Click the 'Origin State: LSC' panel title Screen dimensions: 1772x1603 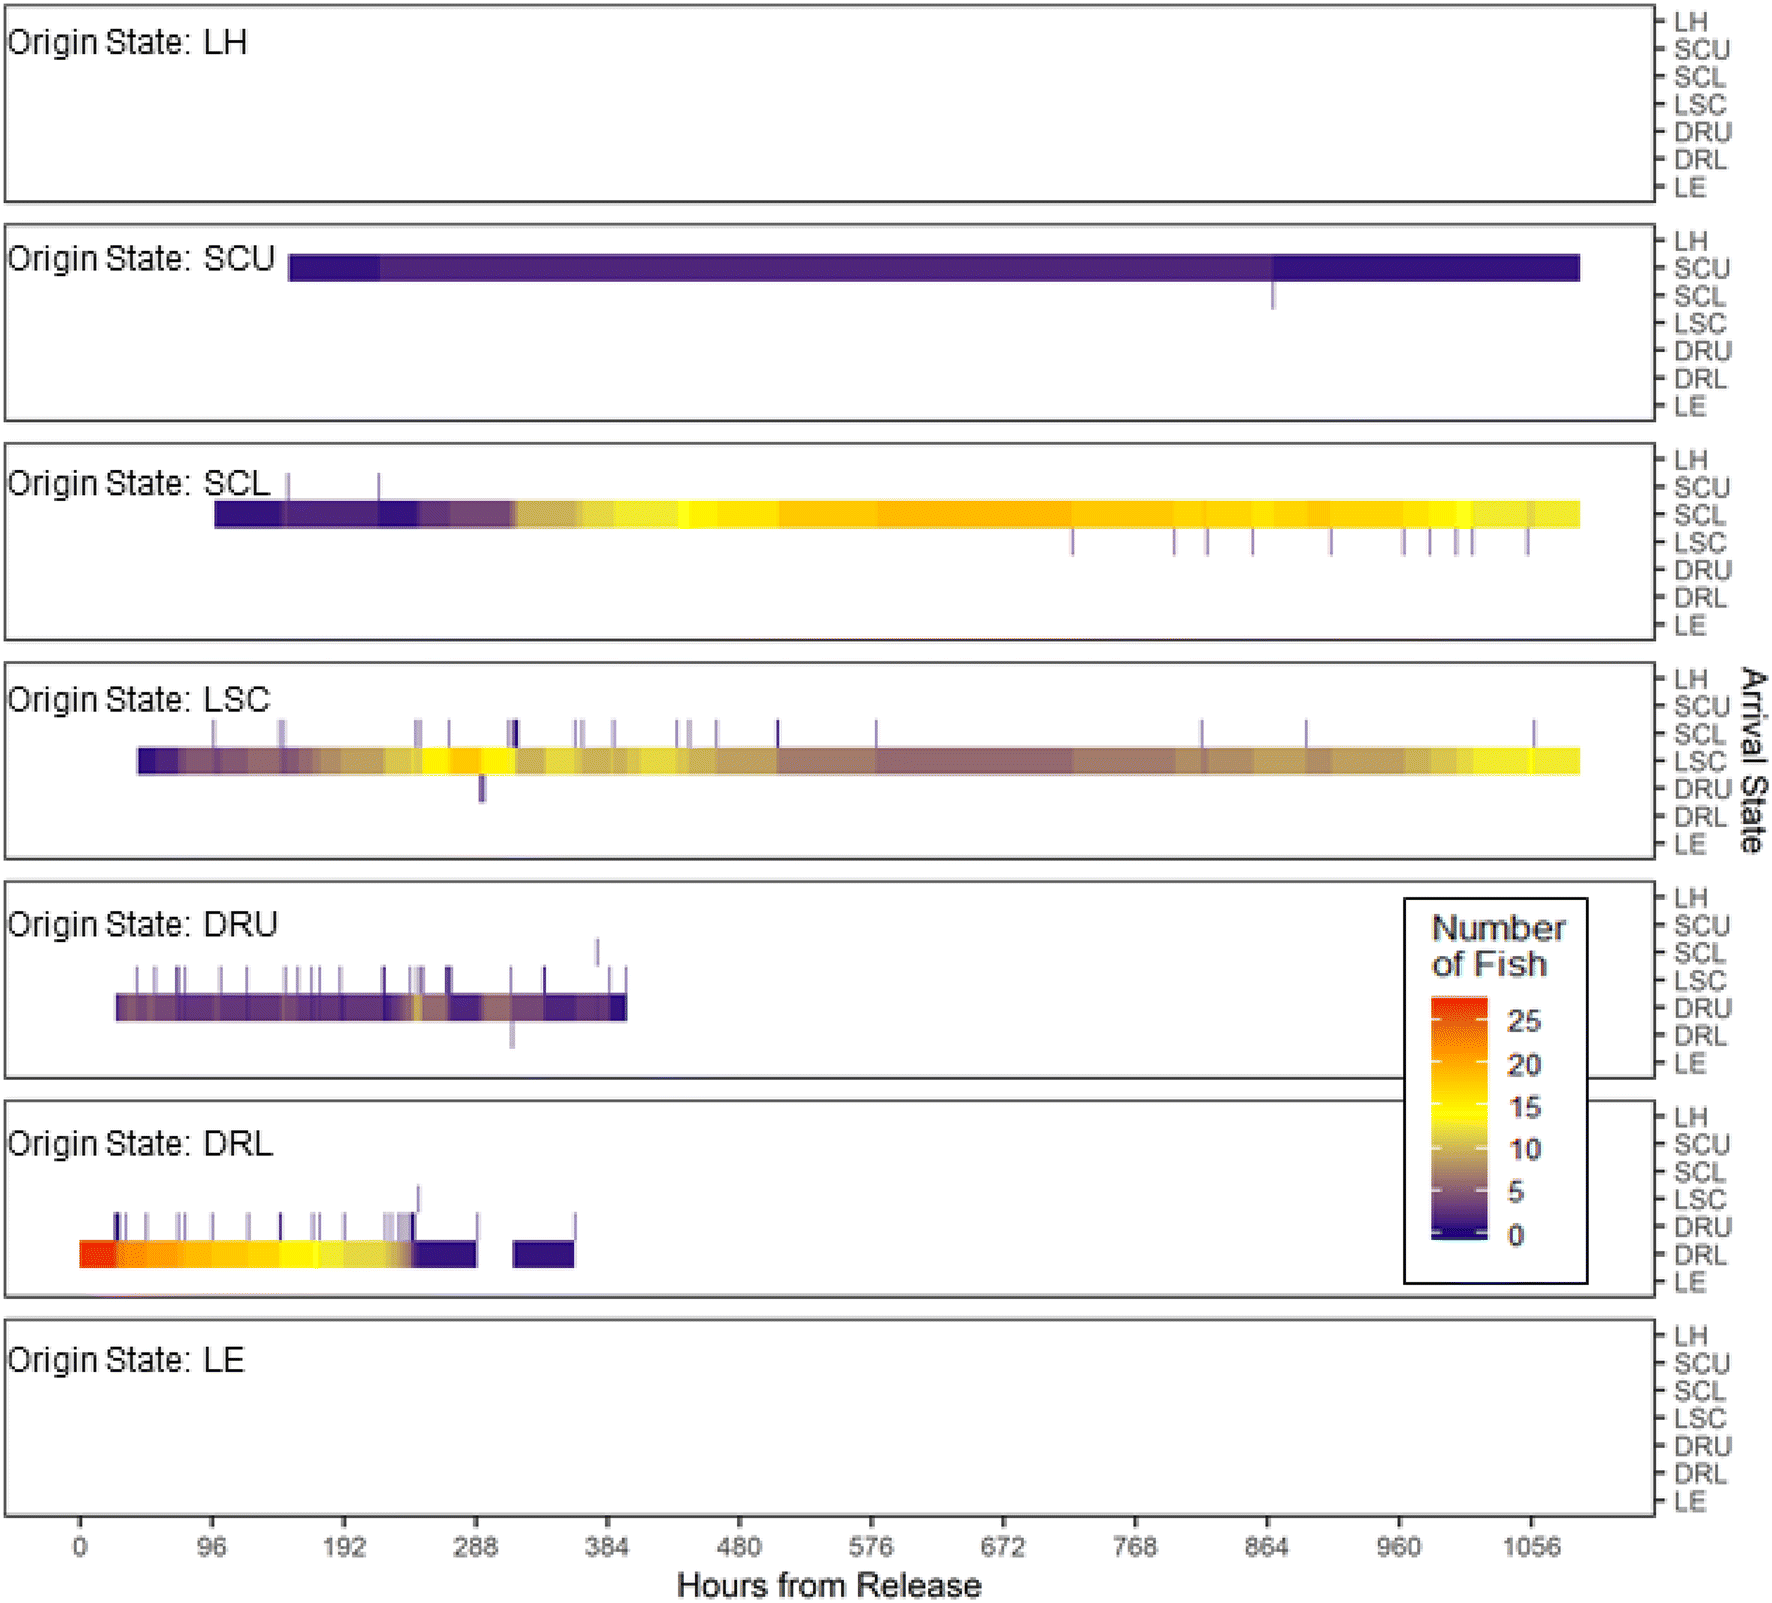tap(139, 700)
